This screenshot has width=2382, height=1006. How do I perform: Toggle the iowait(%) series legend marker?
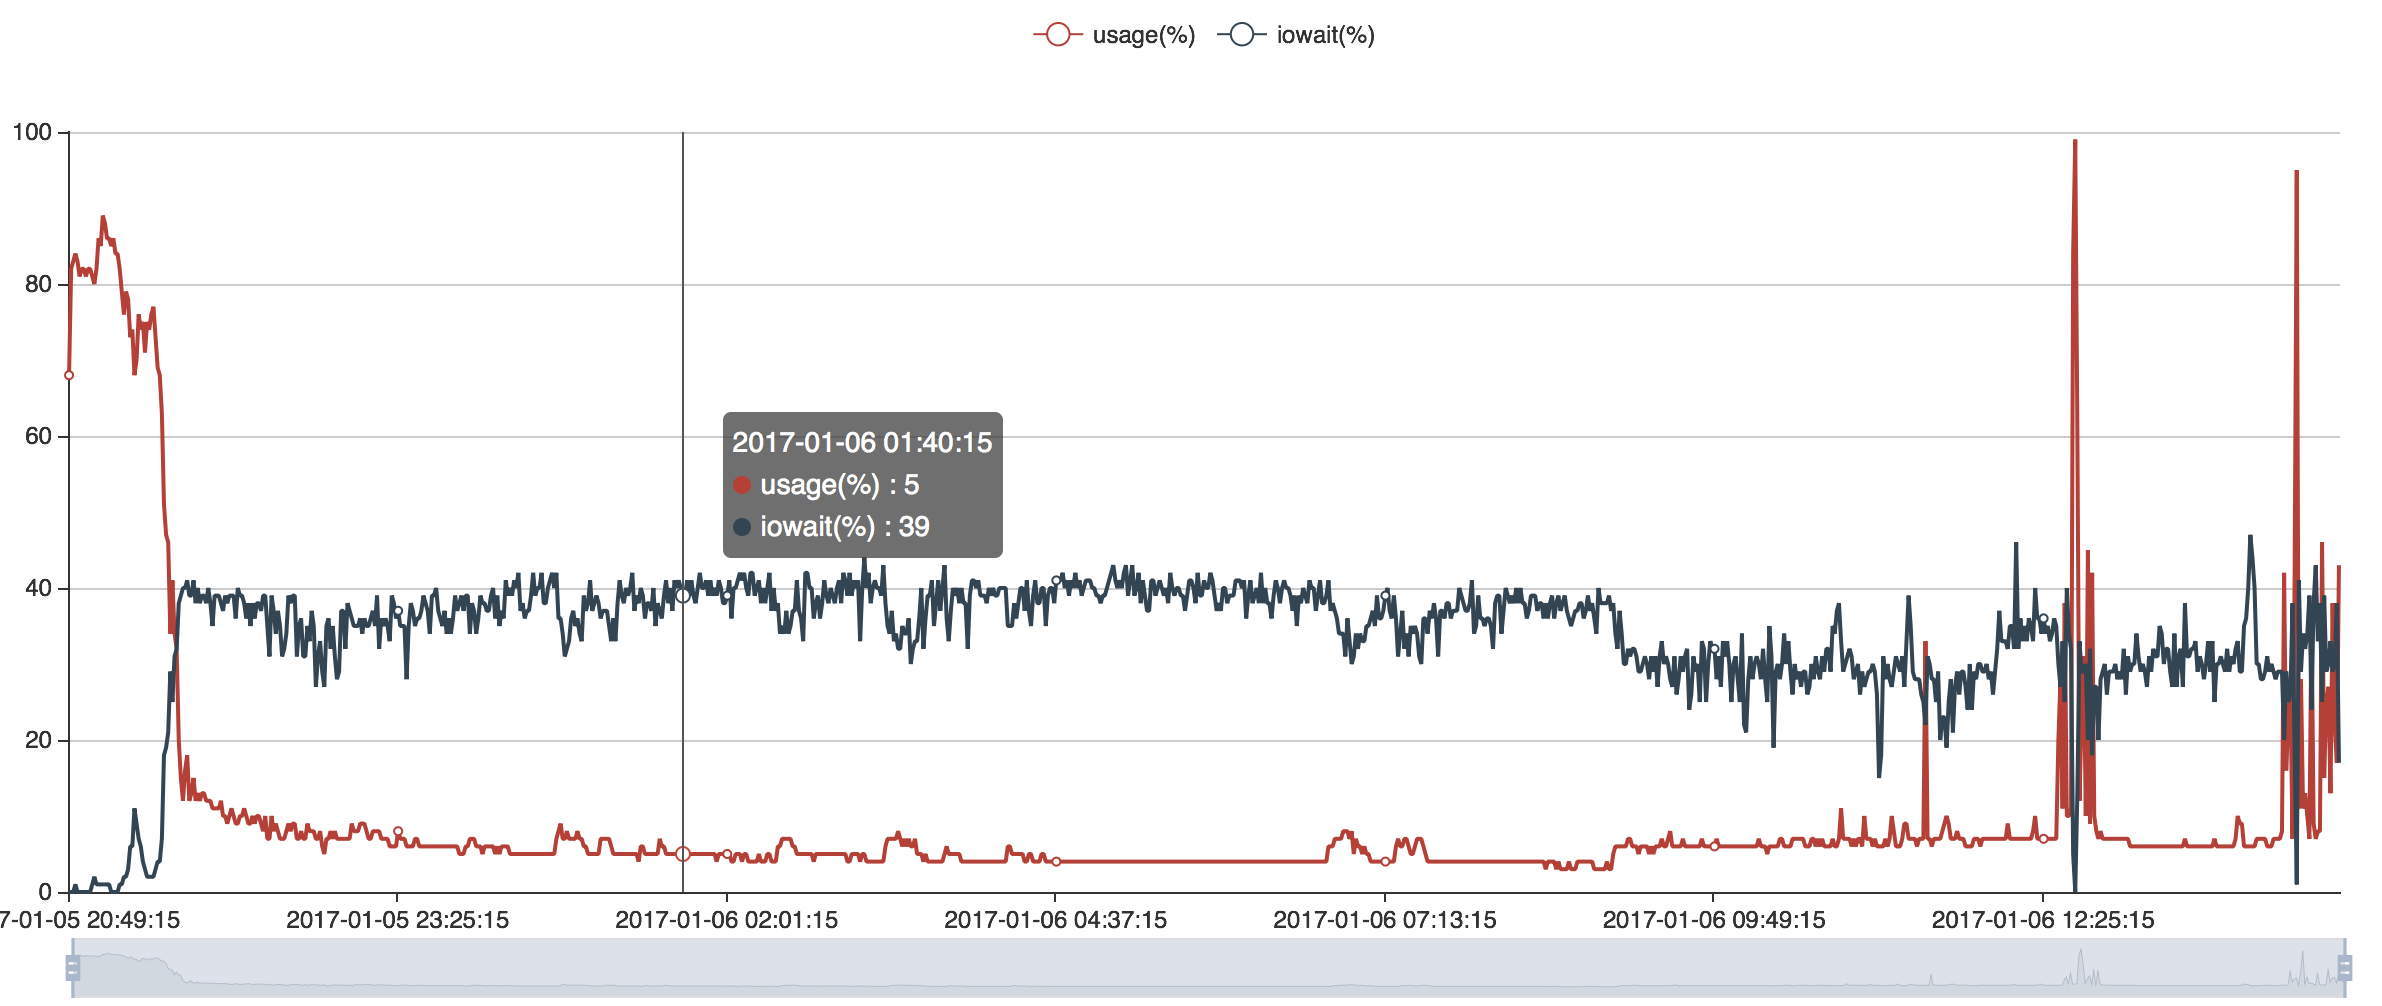click(x=1241, y=35)
